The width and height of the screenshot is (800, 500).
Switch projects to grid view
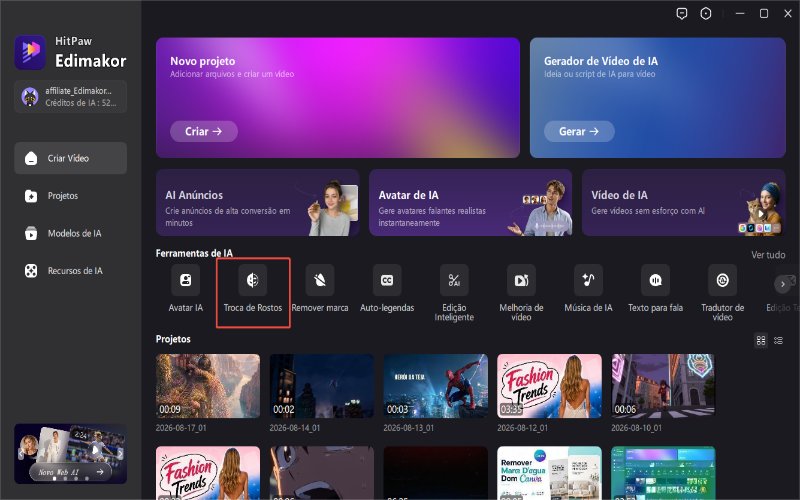click(x=761, y=340)
